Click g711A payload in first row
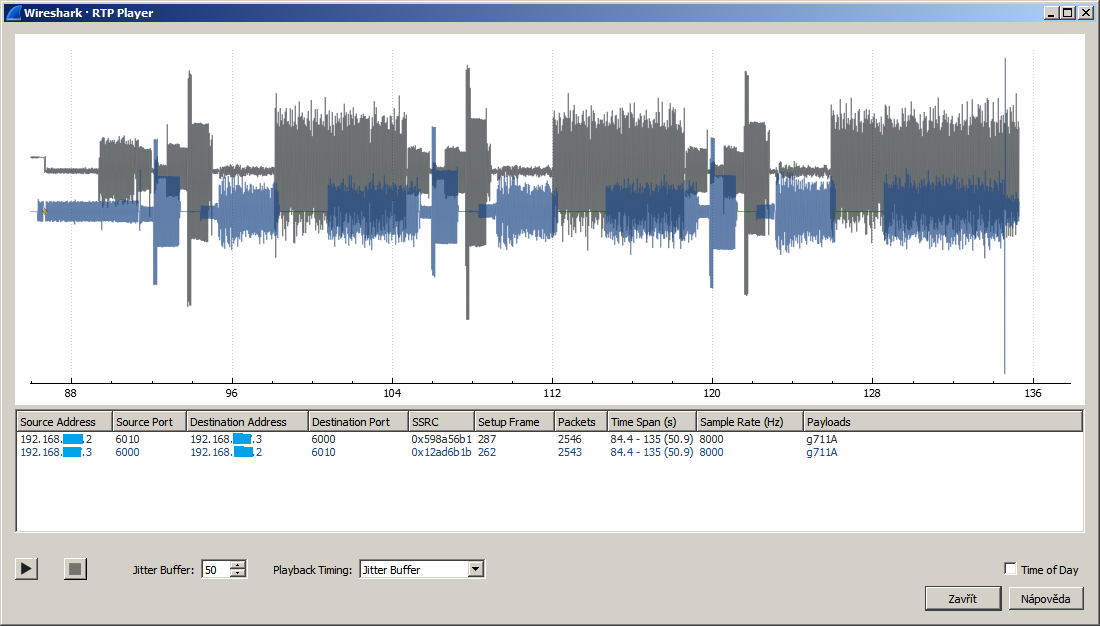This screenshot has height=626, width=1100. (822, 439)
